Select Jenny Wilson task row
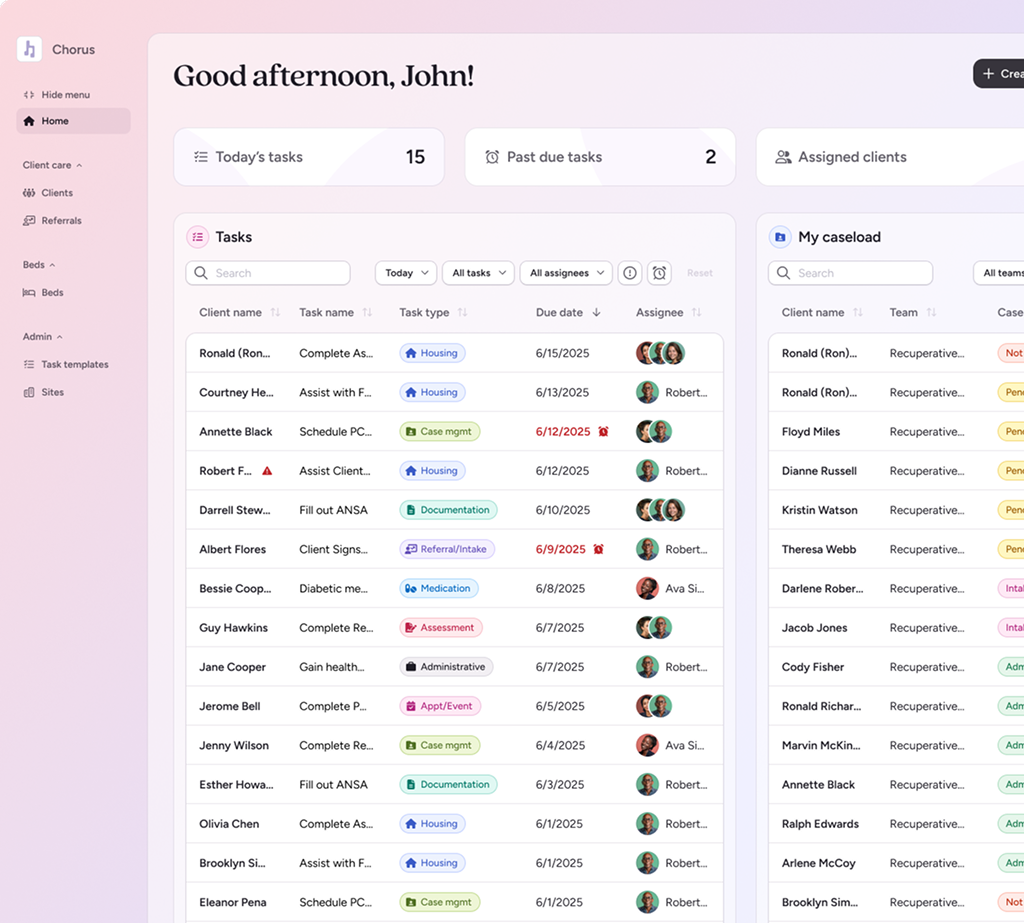The height and width of the screenshot is (923, 1024). click(x=455, y=745)
